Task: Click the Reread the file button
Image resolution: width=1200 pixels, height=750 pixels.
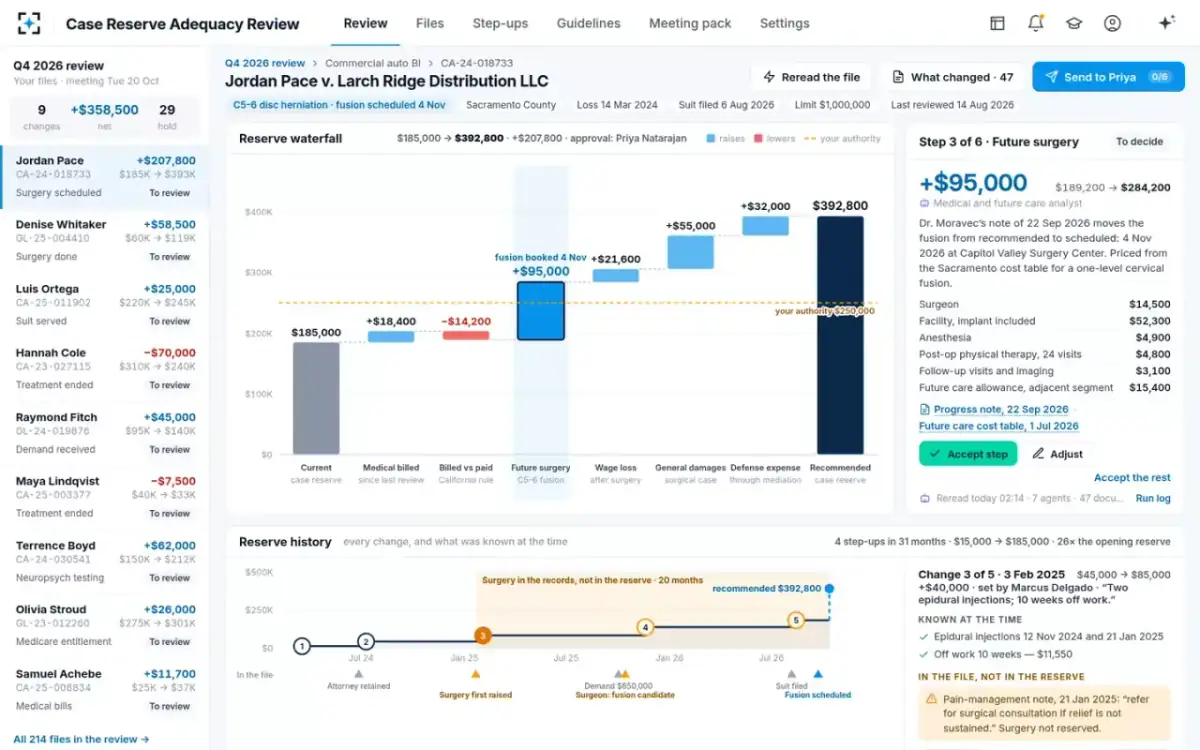Action: pyautogui.click(x=811, y=77)
